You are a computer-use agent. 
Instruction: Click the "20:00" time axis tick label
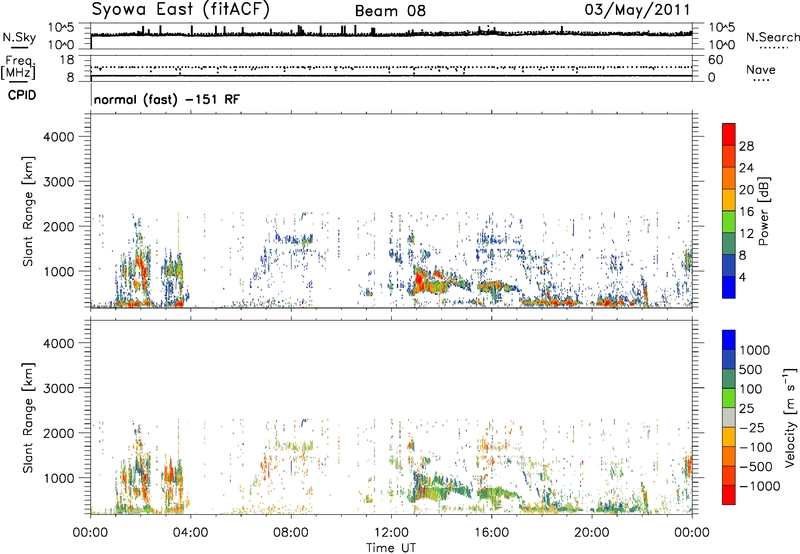592,533
